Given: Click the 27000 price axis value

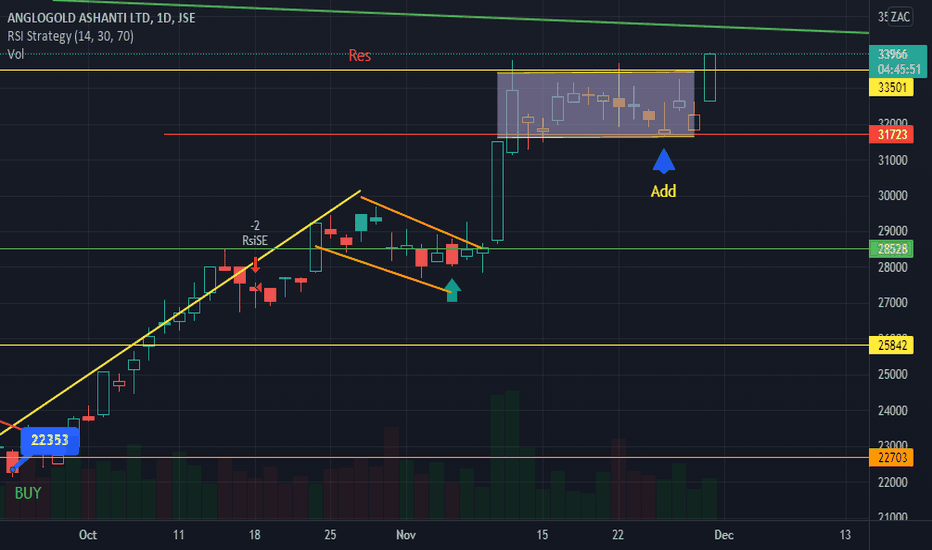Looking at the screenshot, I should point(892,303).
